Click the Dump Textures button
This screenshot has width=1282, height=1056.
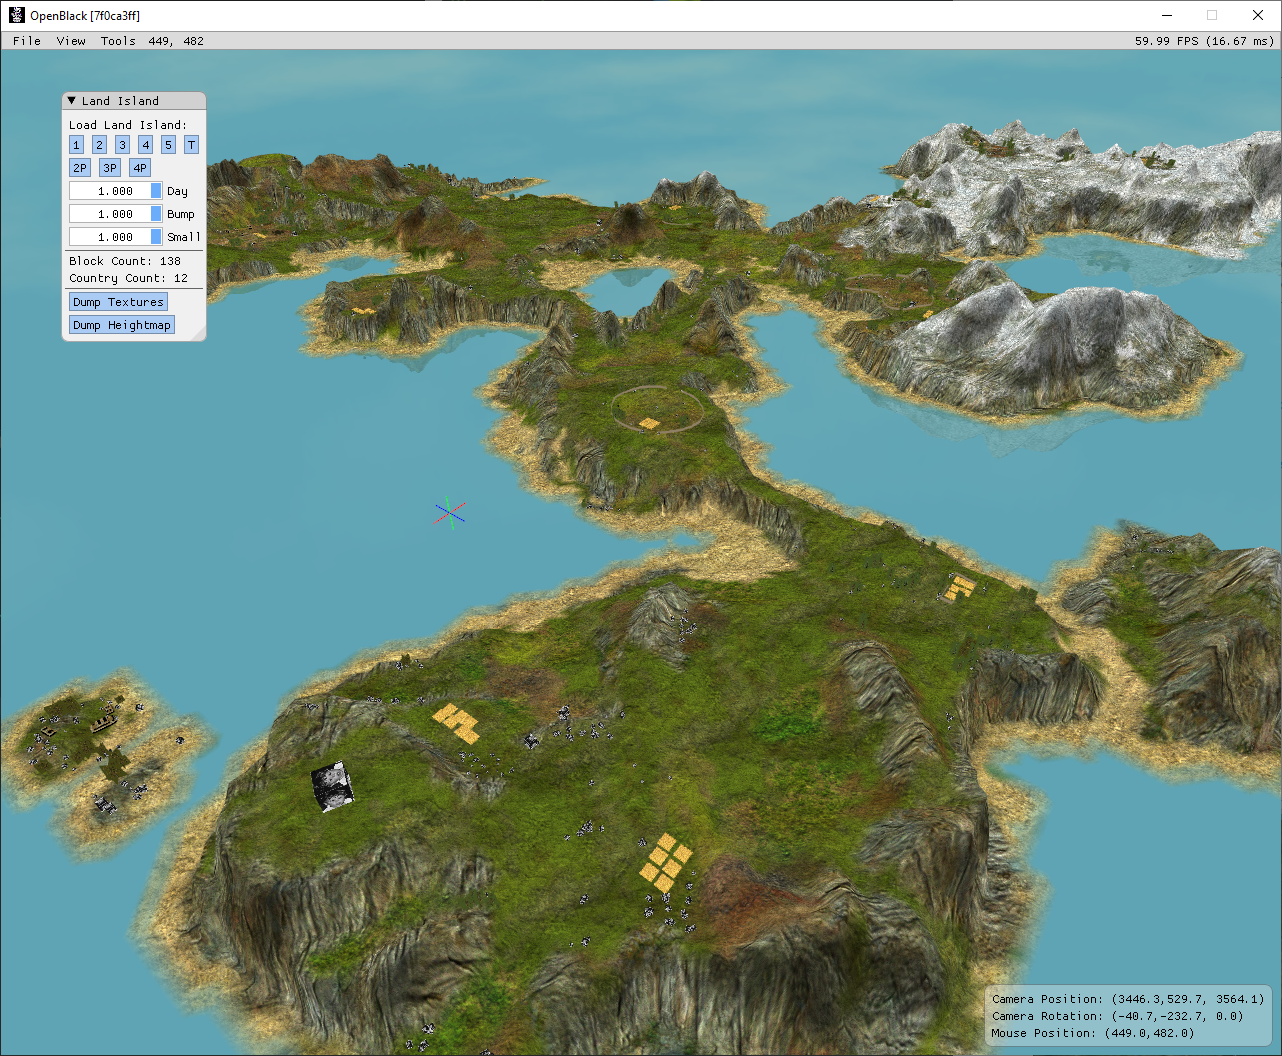118,302
